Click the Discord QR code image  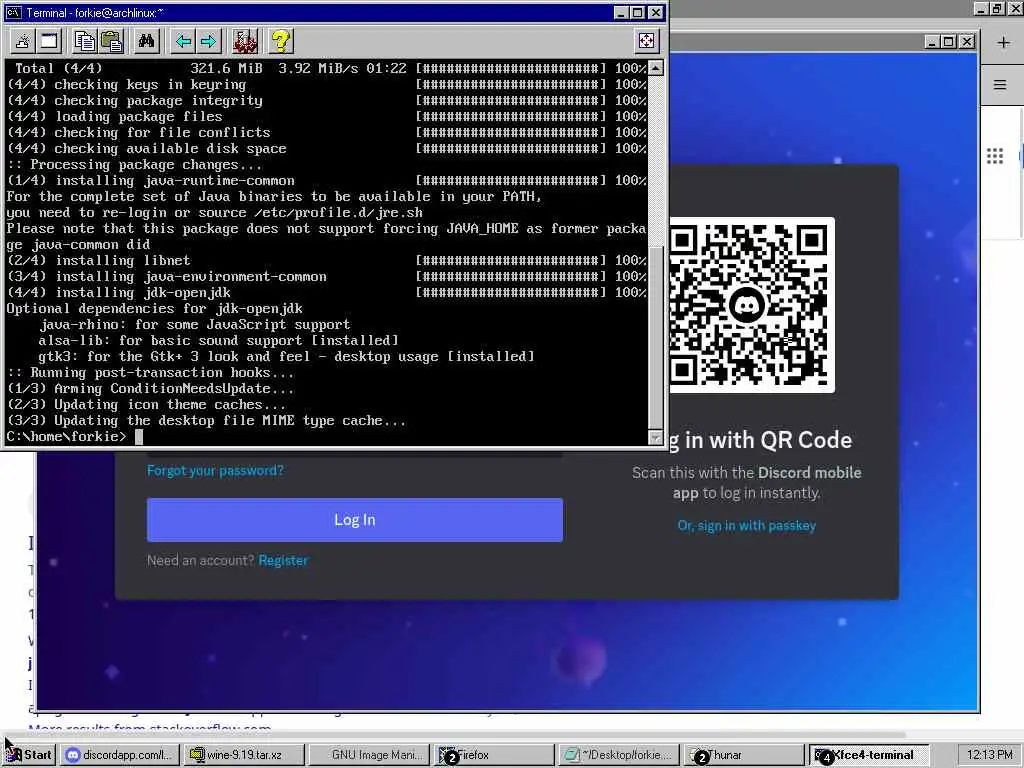pos(751,305)
